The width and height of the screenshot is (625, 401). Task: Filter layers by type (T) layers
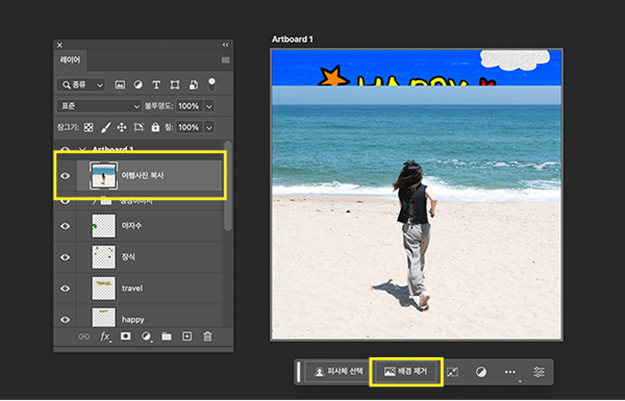(157, 84)
